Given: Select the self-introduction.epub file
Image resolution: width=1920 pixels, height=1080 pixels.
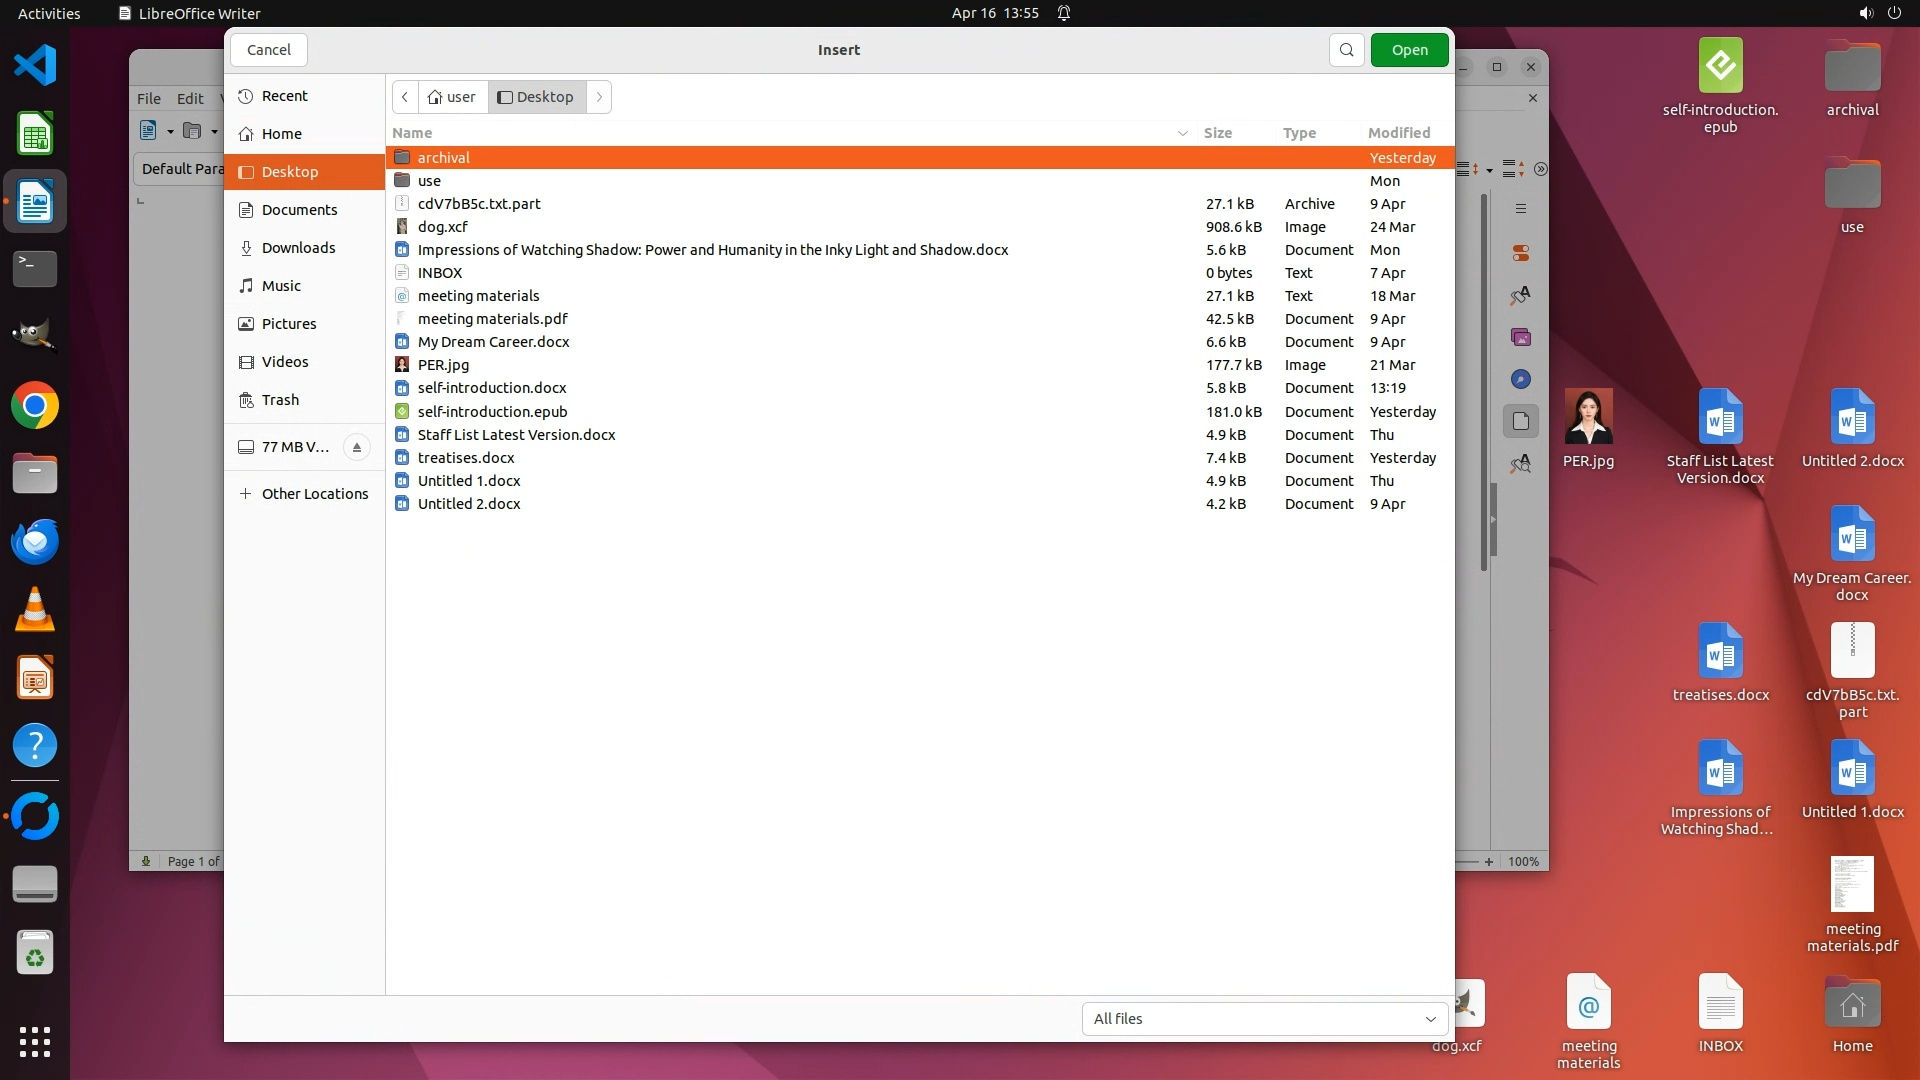Looking at the screenshot, I should coord(492,412).
